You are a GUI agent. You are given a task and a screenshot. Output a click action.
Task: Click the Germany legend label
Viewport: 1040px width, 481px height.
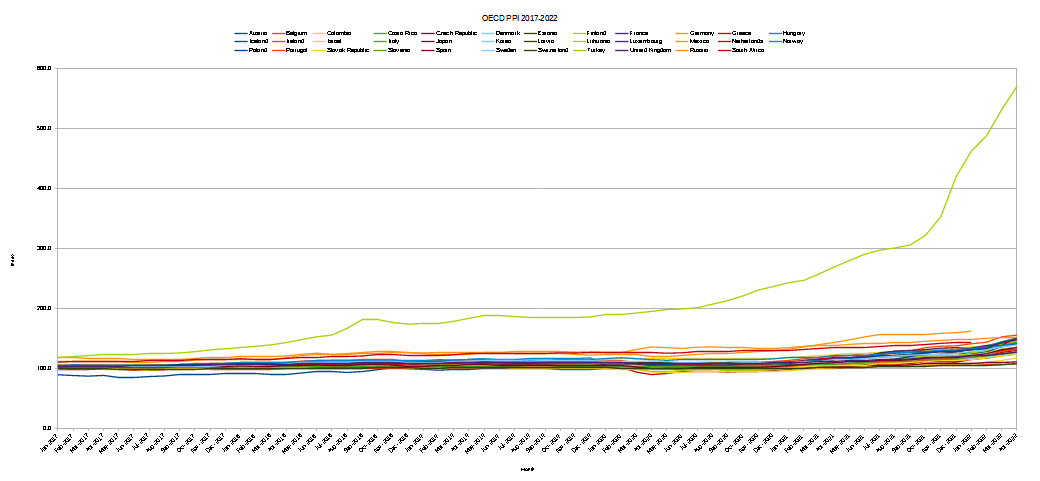(702, 33)
